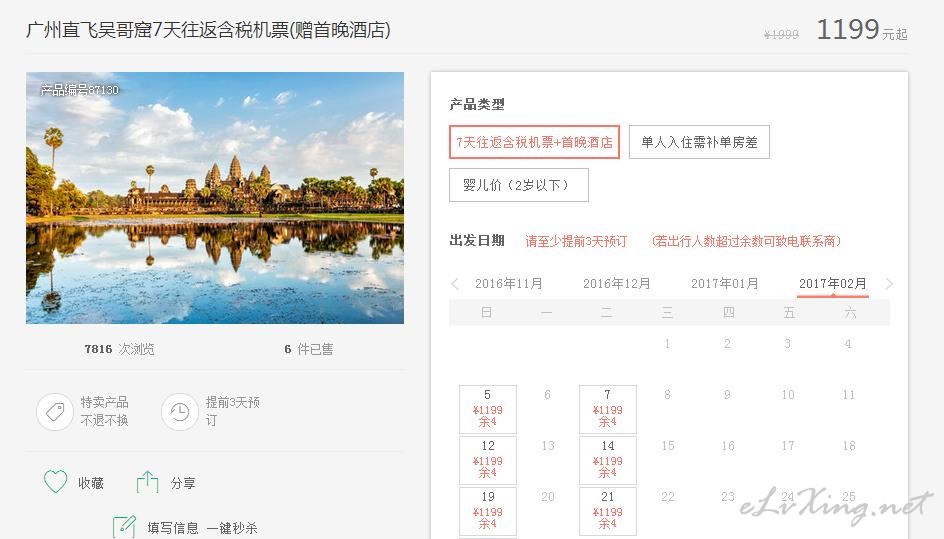Click the 7816 次浏览 view count

119,349
